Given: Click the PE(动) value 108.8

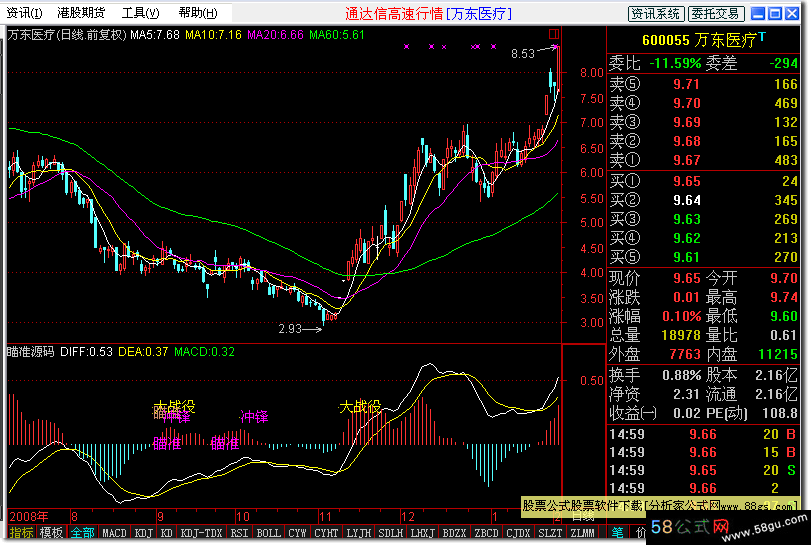Looking at the screenshot, I should [780, 413].
